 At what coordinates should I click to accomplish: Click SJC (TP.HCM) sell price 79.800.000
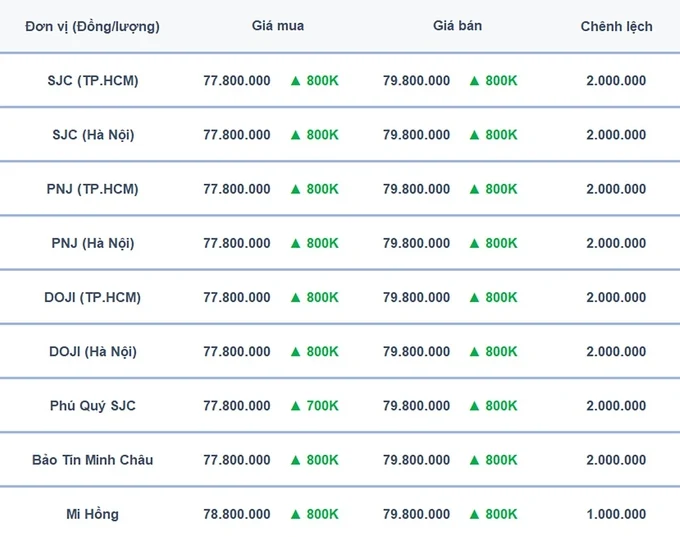[x=416, y=81]
